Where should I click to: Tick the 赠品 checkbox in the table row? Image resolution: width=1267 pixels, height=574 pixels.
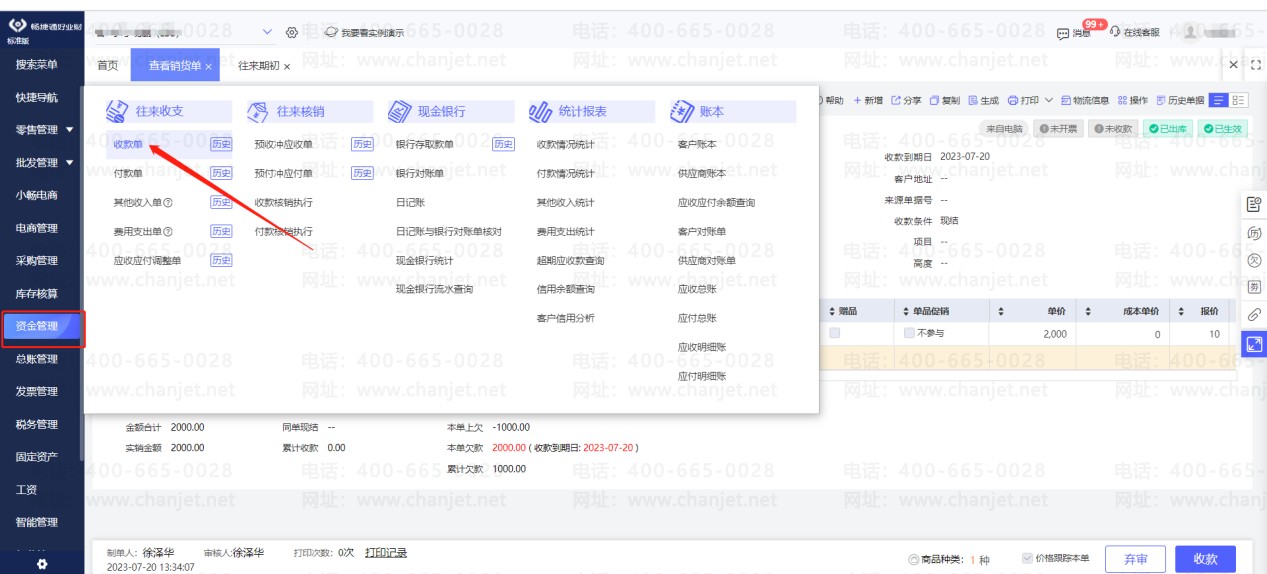point(834,333)
